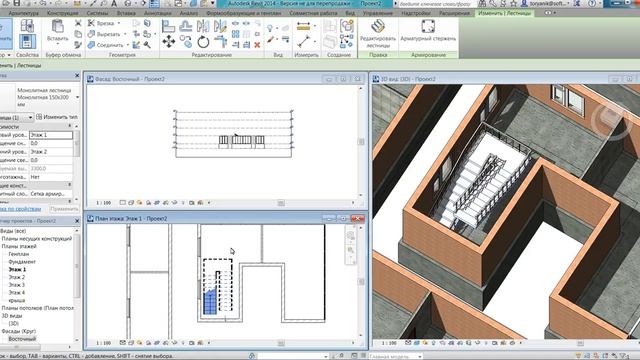The height and width of the screenshot is (360, 640).
Task: Select the Offset tool
Action: (186, 27)
